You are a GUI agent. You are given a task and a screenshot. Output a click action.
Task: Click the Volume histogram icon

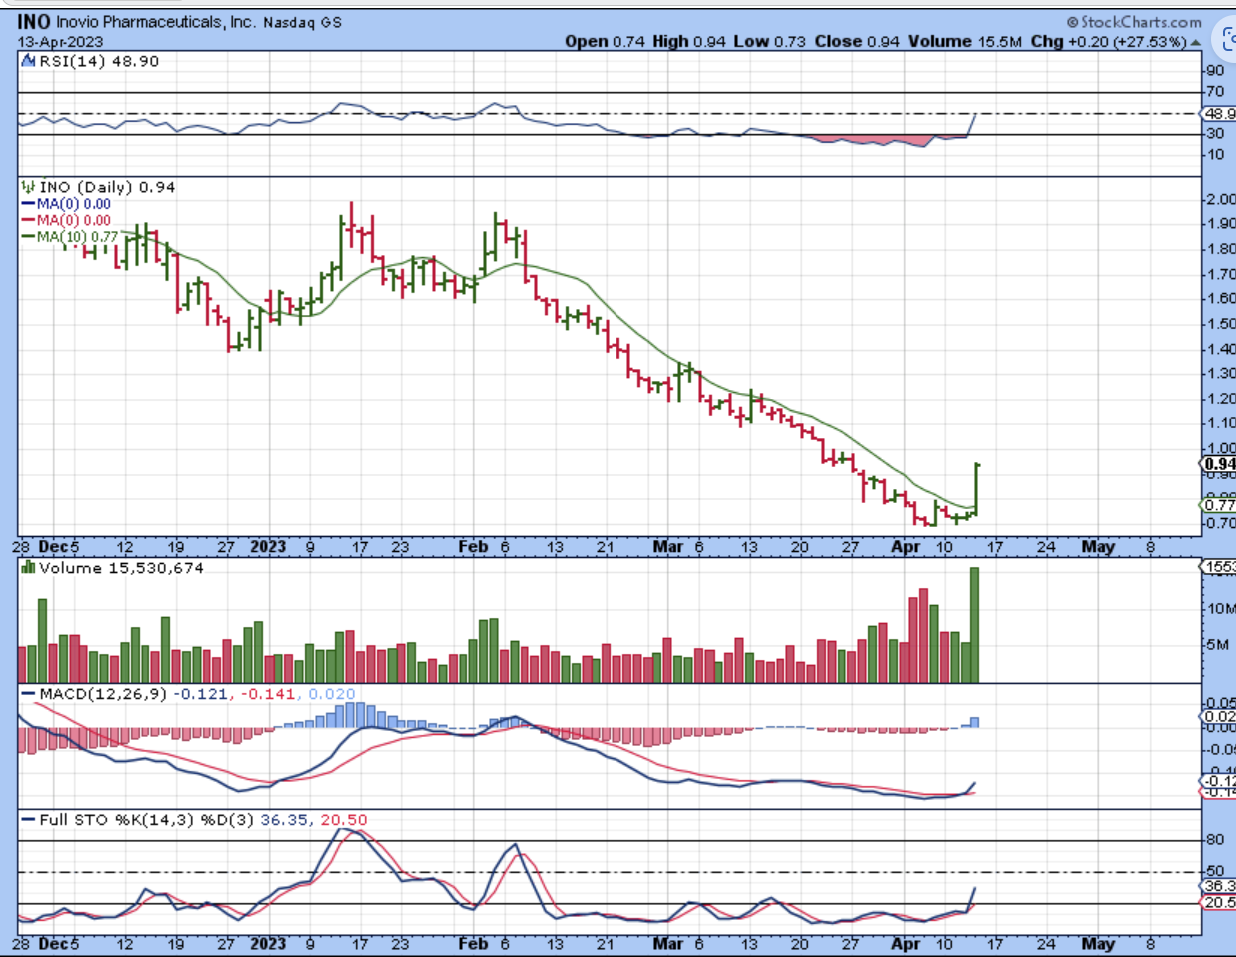(x=29, y=568)
